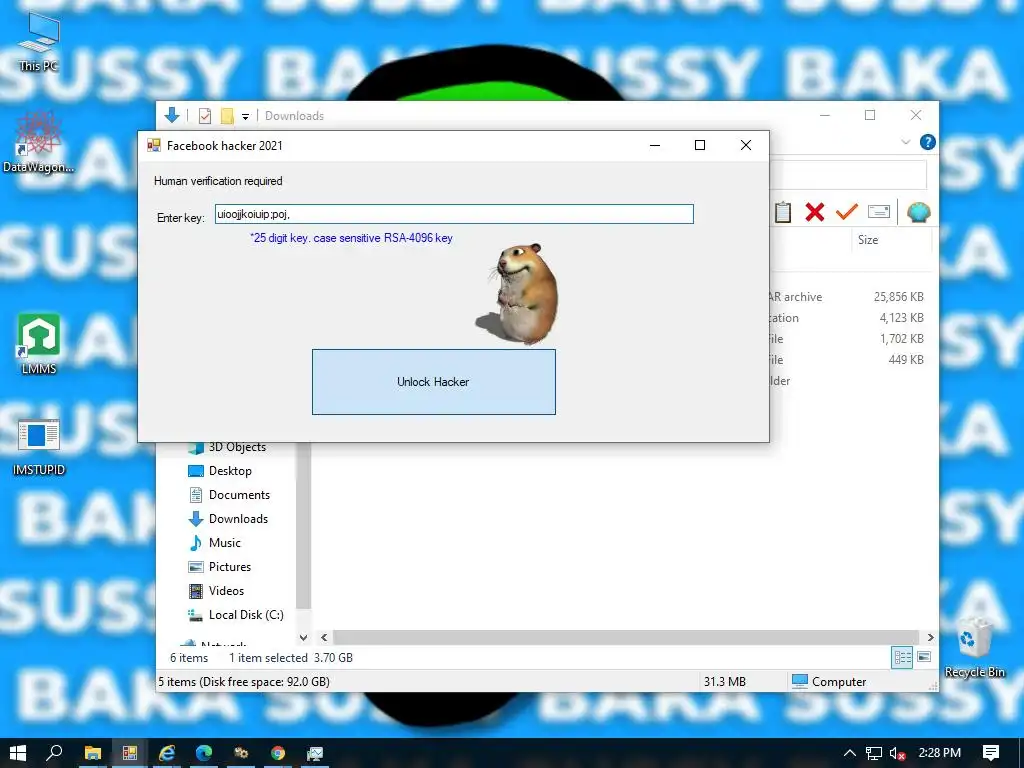This screenshot has width=1024, height=768.
Task: Open 3D Objects in navigation pane
Action: point(237,447)
